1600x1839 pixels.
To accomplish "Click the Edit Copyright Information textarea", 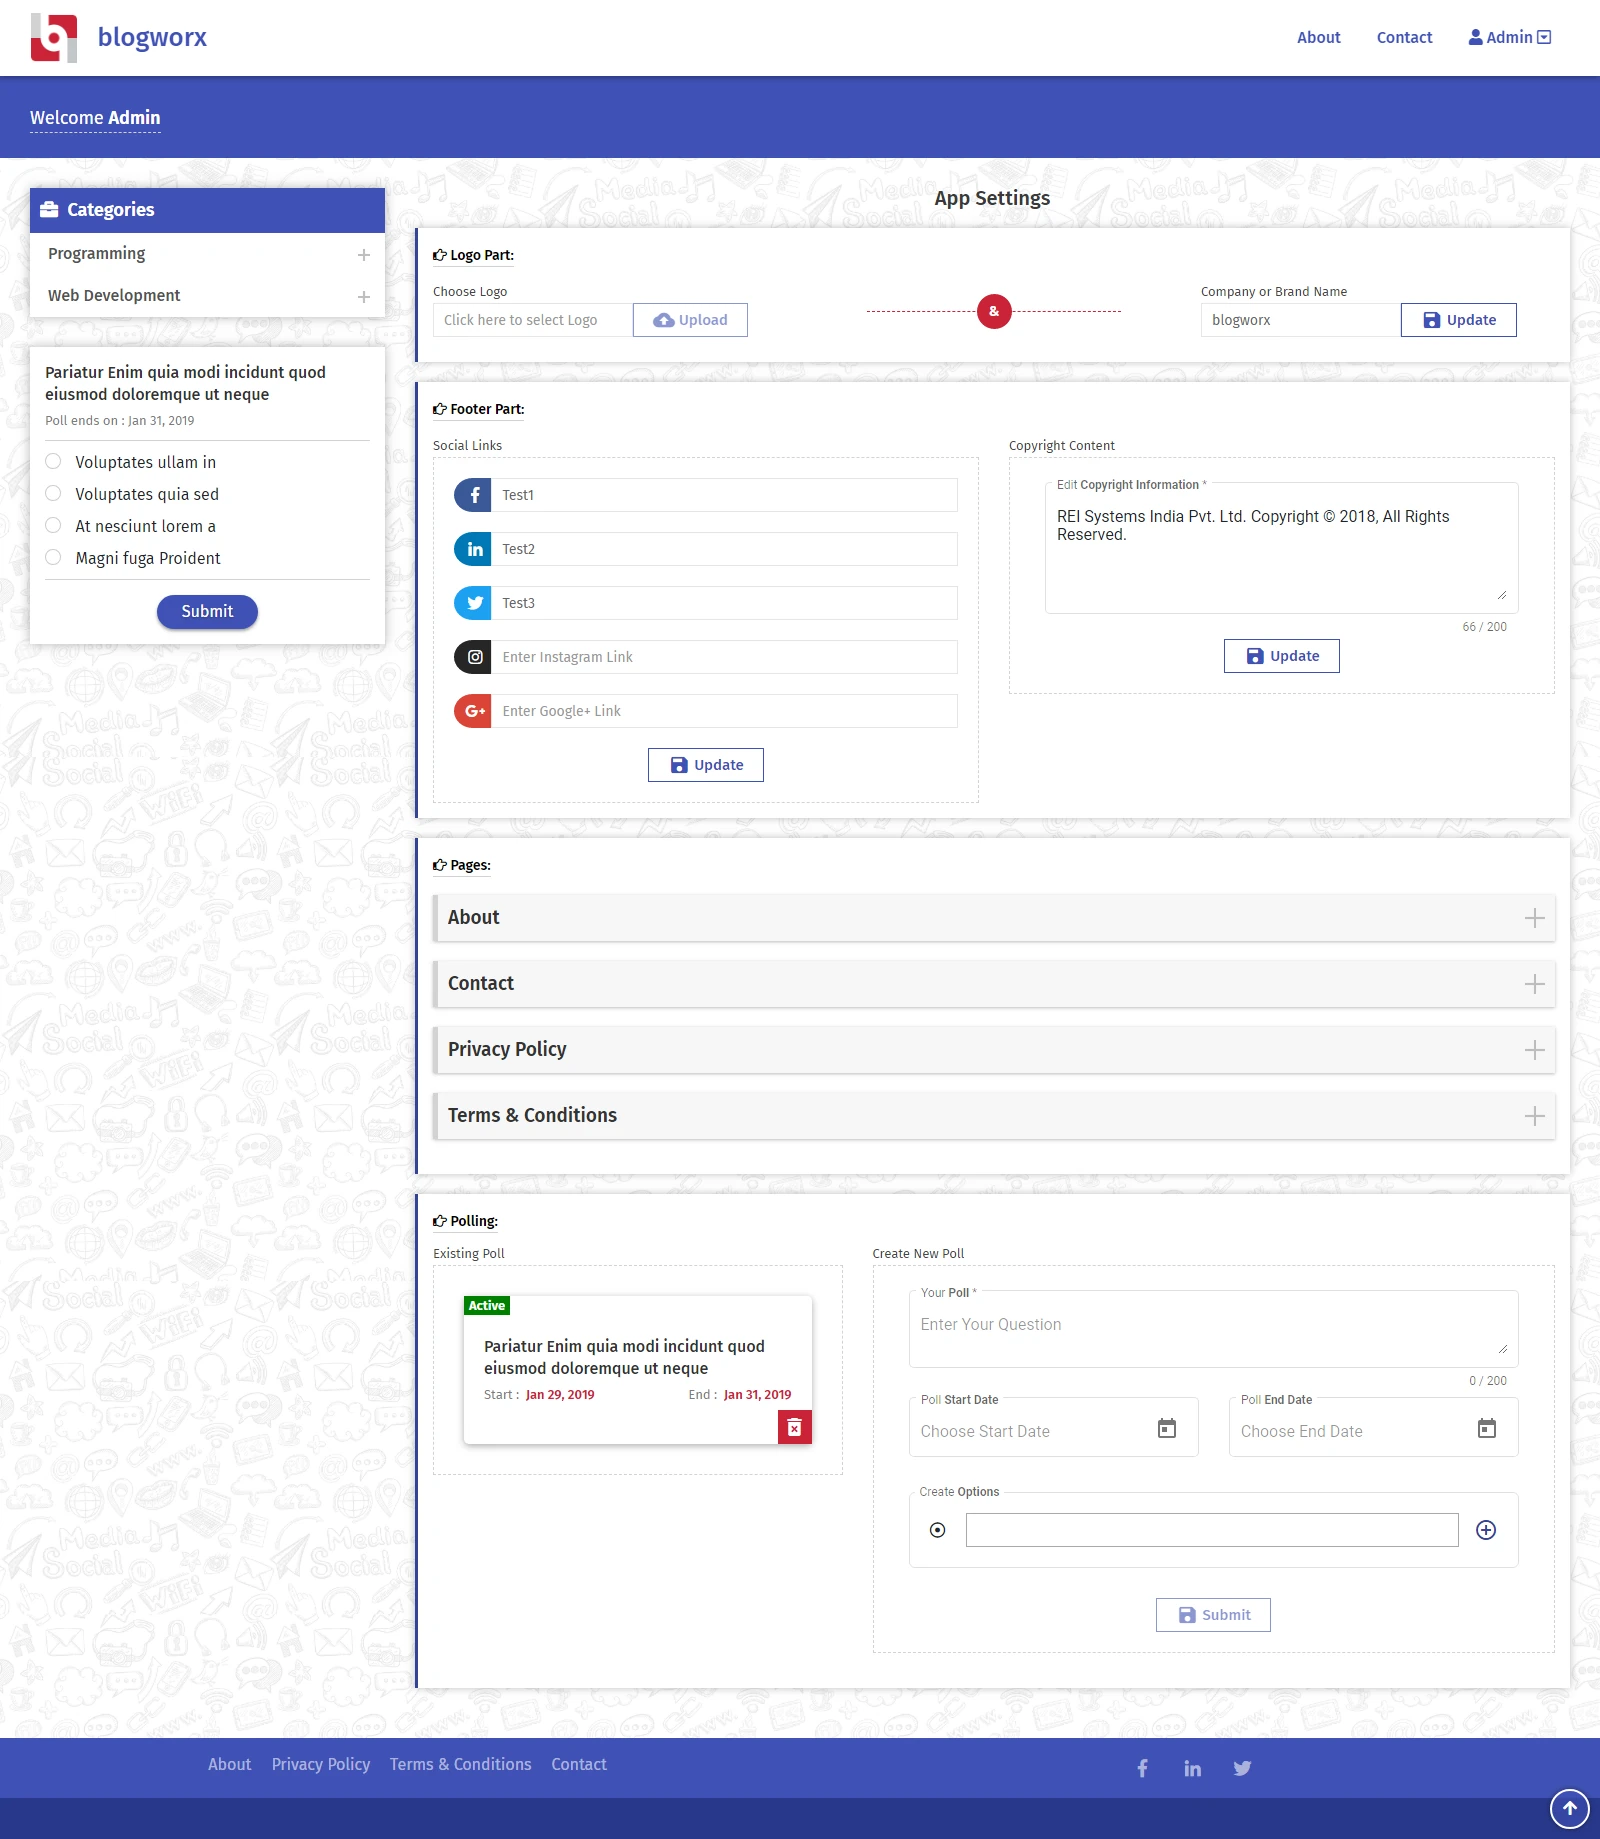I will point(1282,550).
